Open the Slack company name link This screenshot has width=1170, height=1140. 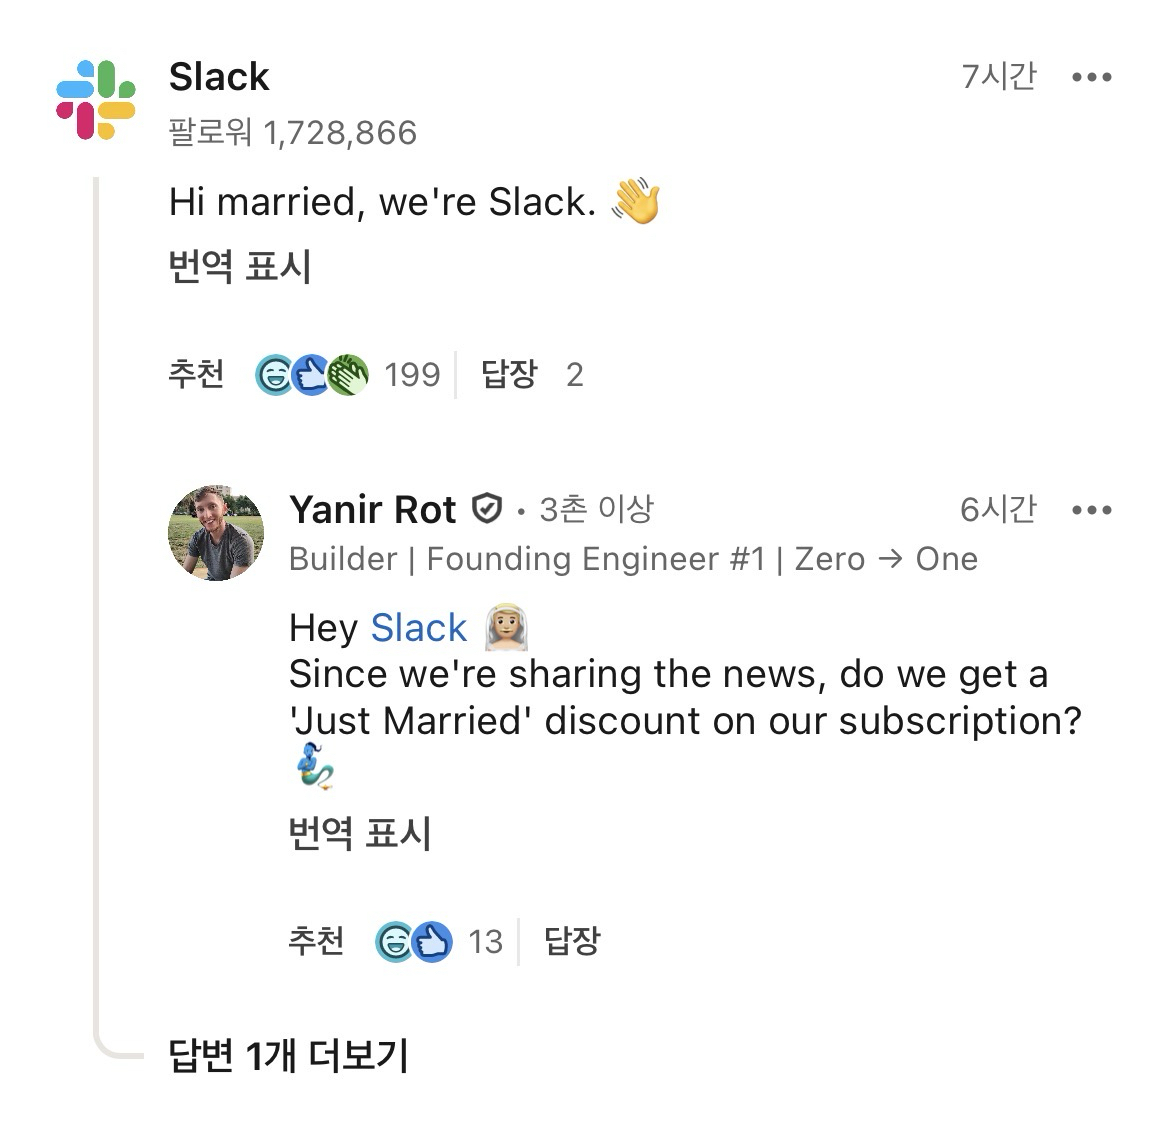pyautogui.click(x=219, y=77)
